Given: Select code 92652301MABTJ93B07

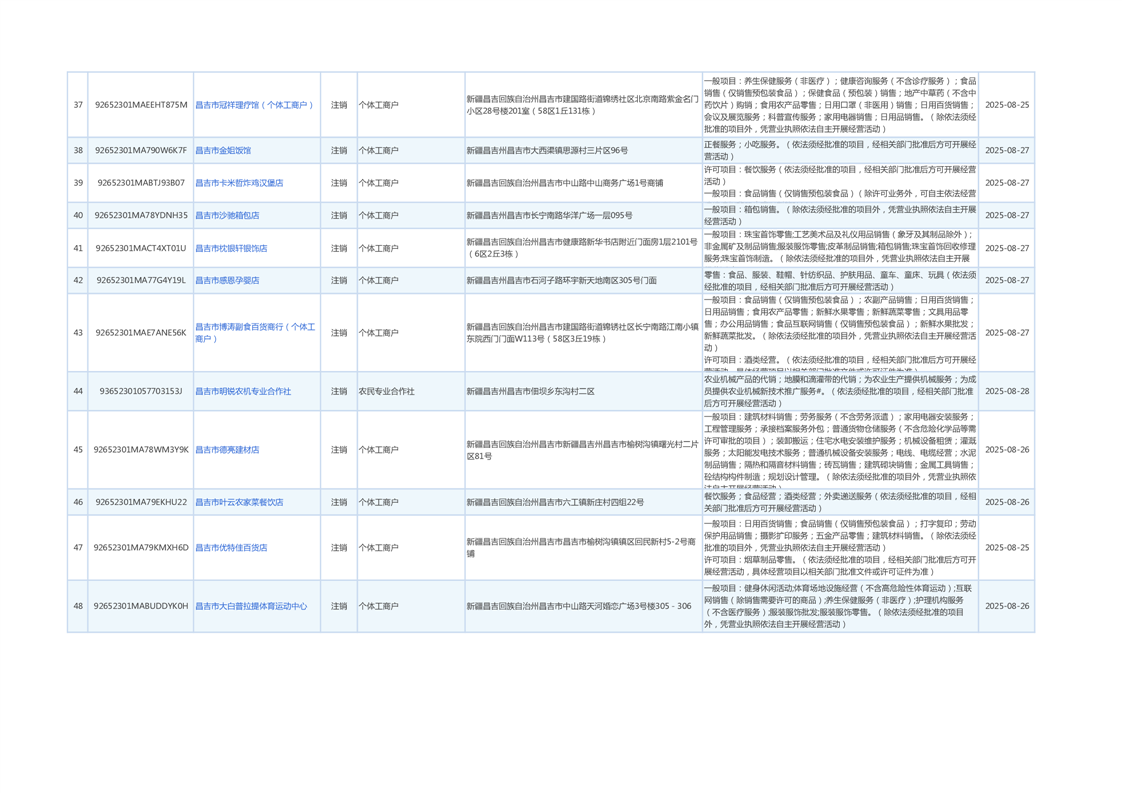Looking at the screenshot, I should pos(141,183).
